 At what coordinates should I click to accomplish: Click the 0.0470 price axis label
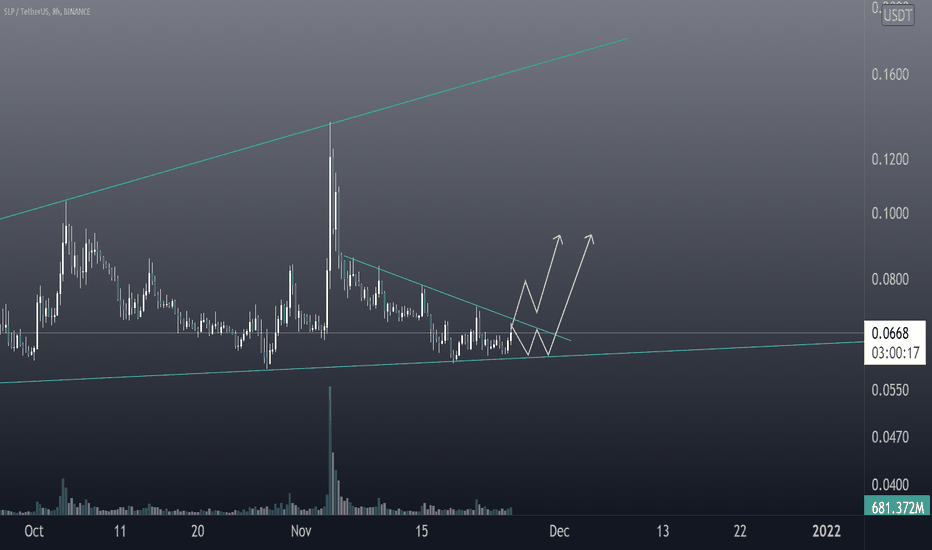point(890,437)
